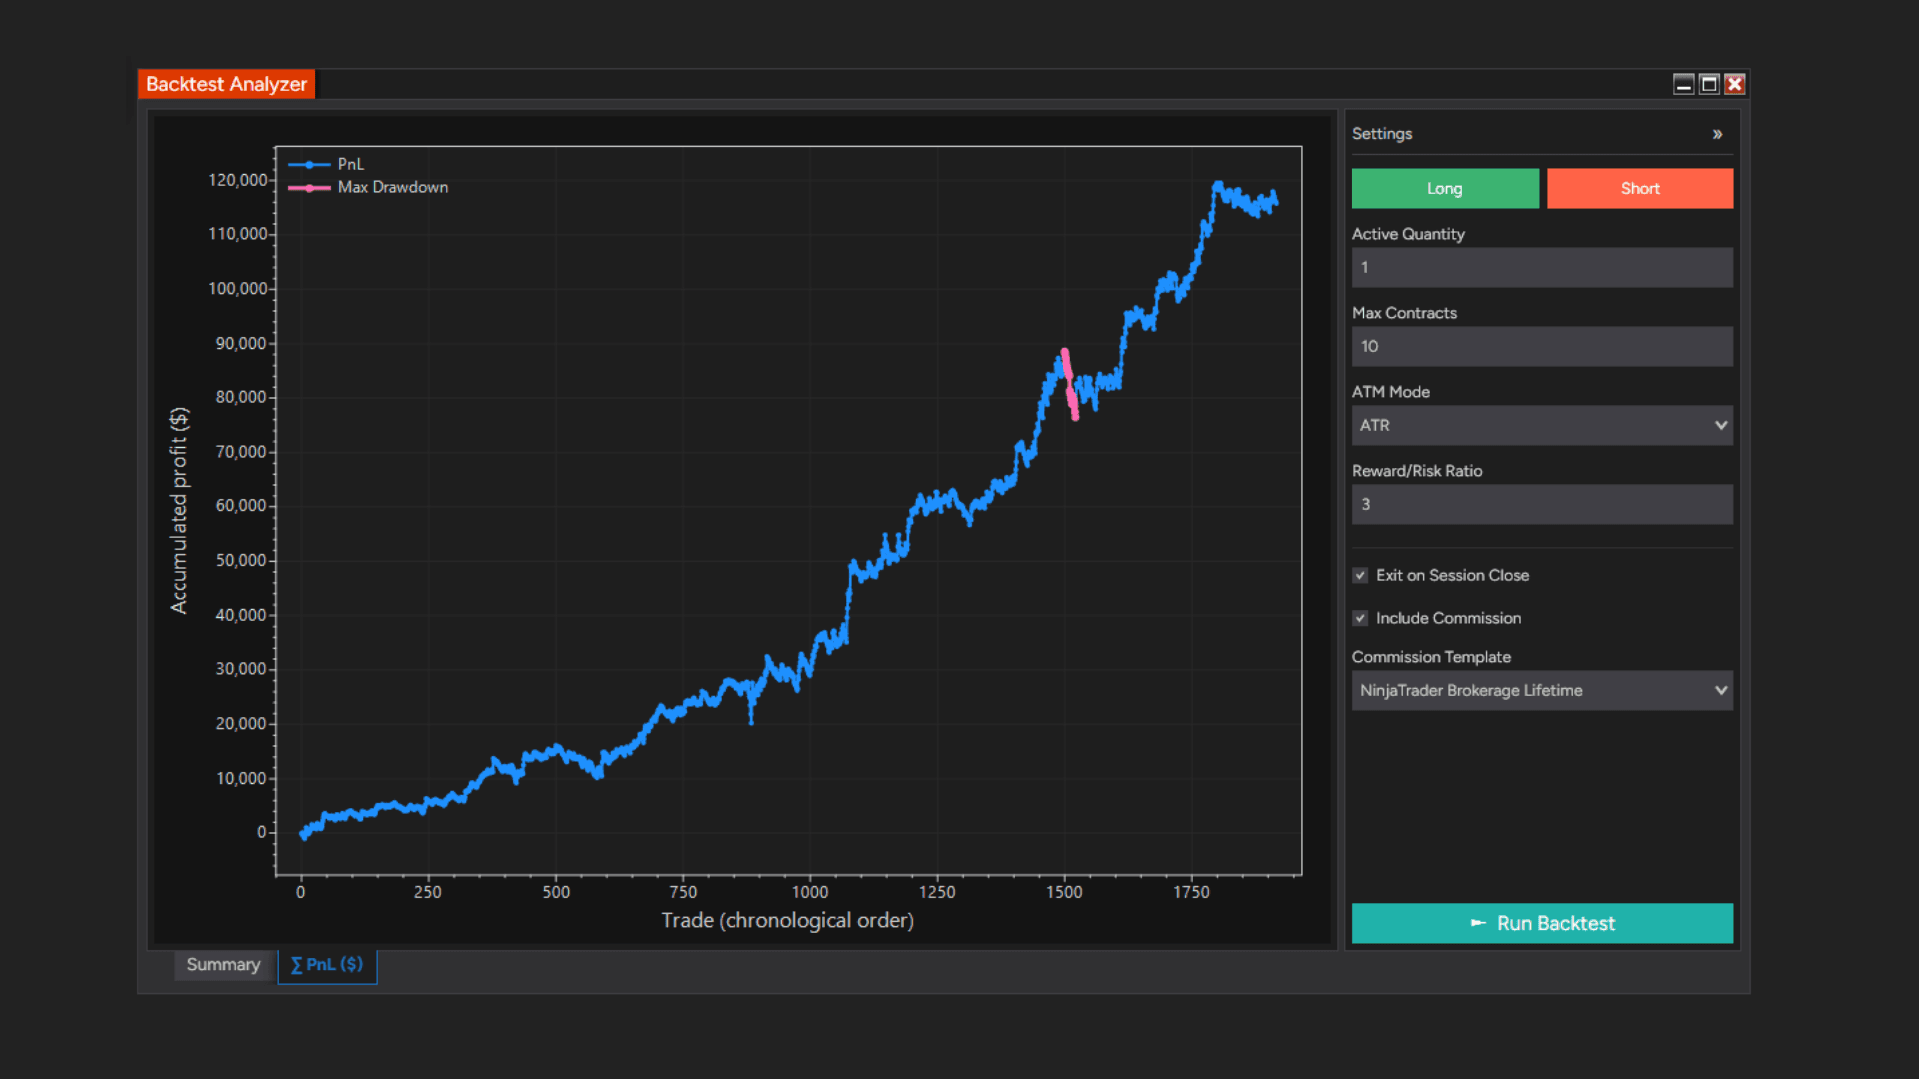Collapse the Settings panel with double chevron
Viewport: 1919px width, 1079px height.
(1717, 134)
